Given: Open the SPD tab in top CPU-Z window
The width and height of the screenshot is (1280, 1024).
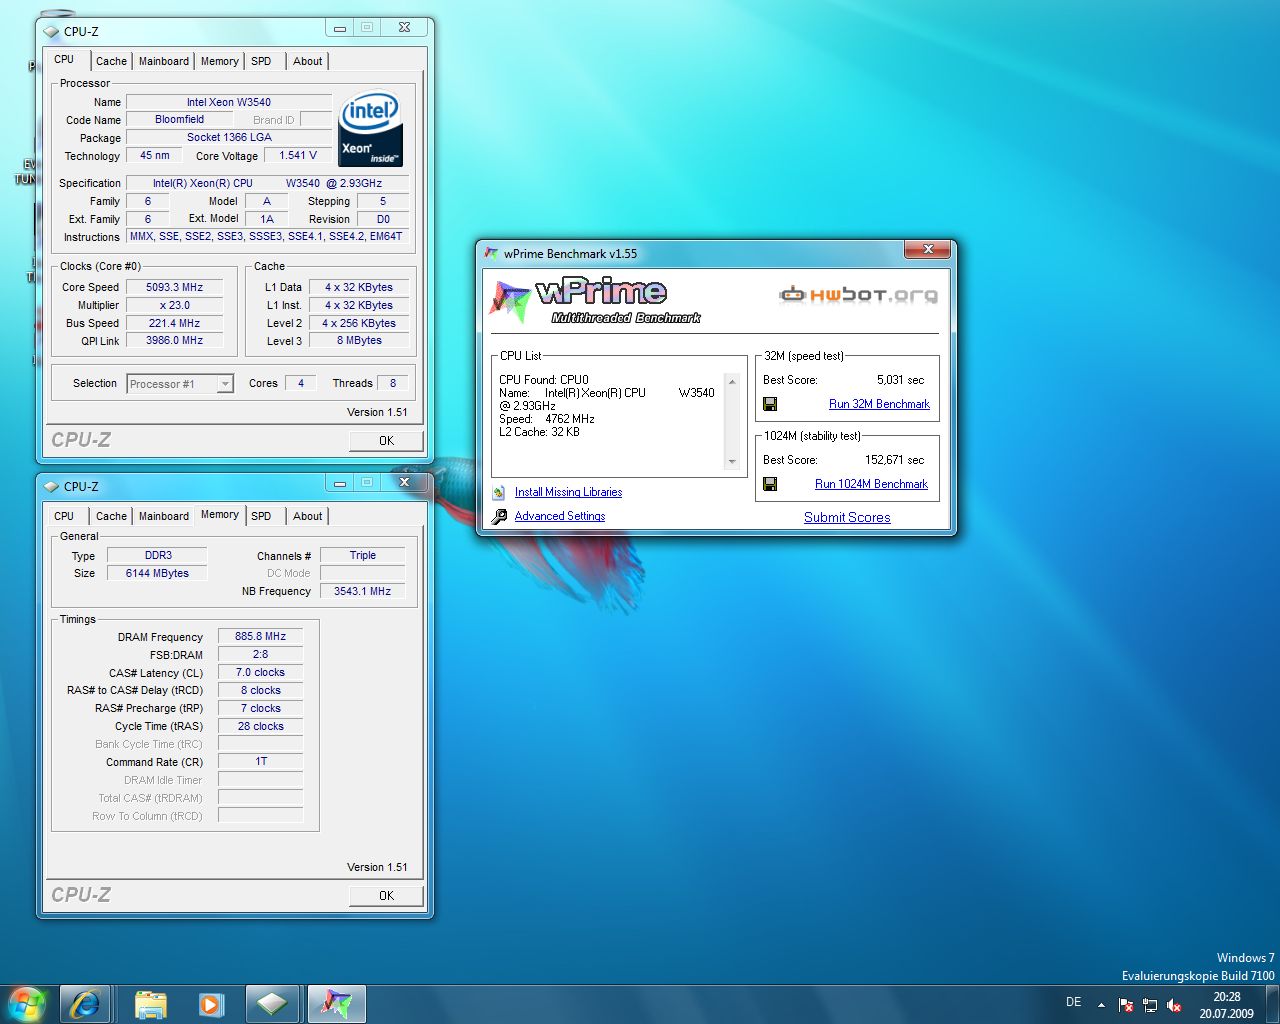Looking at the screenshot, I should (x=261, y=61).
